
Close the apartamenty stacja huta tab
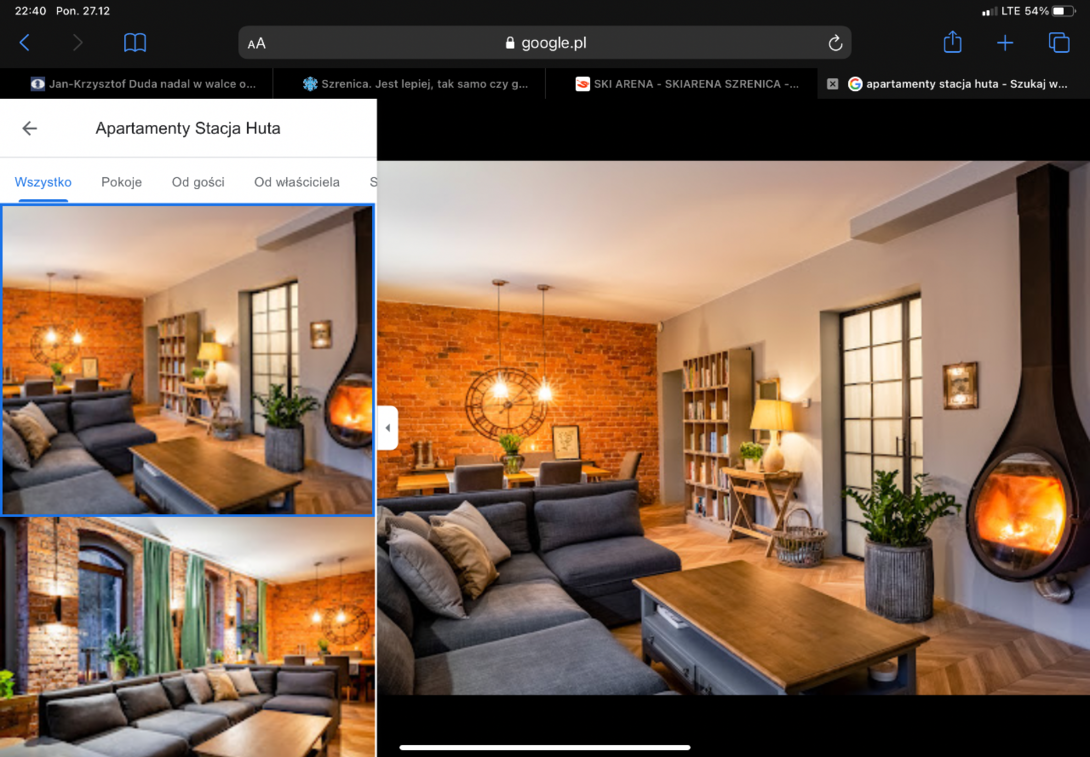(832, 84)
